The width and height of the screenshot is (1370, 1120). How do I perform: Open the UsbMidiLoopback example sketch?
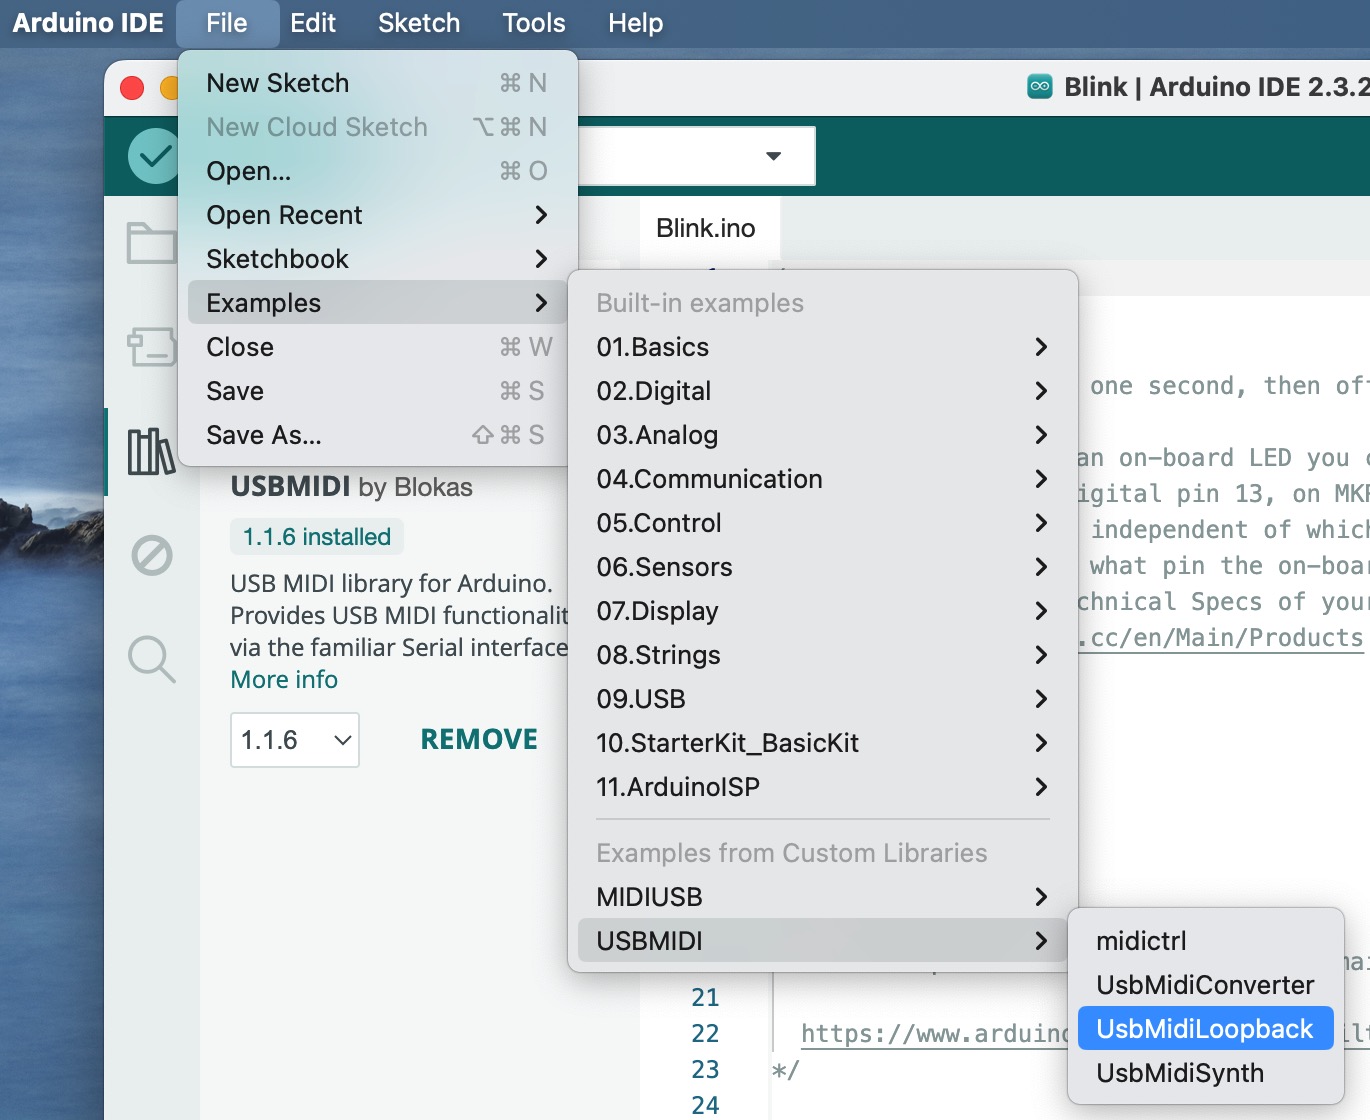pos(1206,1029)
